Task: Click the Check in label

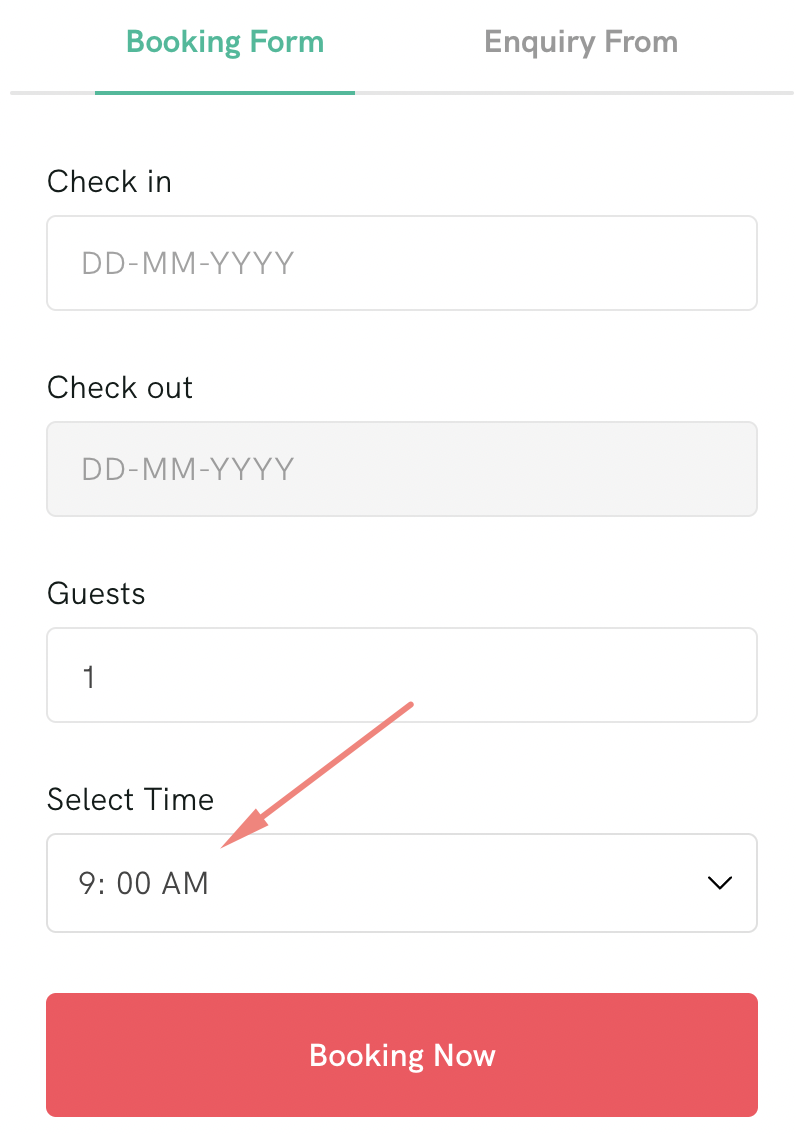Action: 109,182
